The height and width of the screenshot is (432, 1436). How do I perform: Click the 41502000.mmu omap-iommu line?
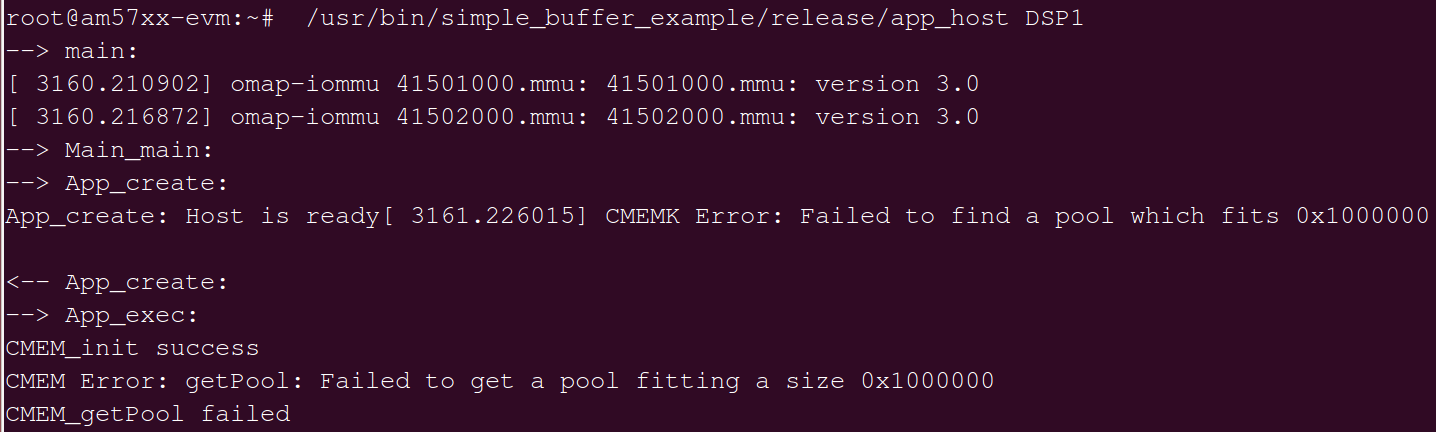(604, 117)
